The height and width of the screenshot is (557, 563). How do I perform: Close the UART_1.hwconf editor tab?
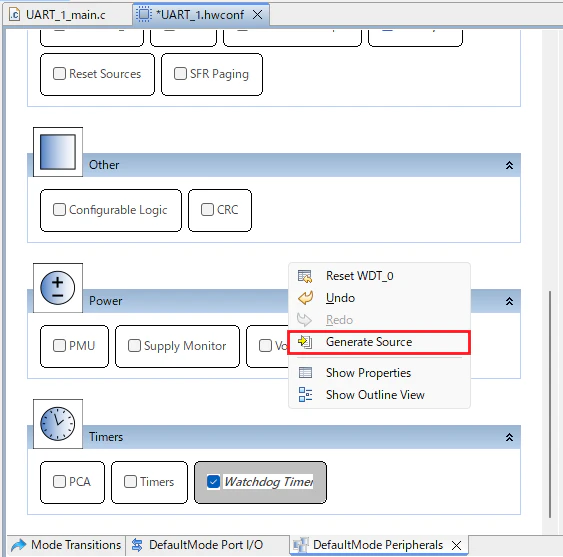[257, 15]
